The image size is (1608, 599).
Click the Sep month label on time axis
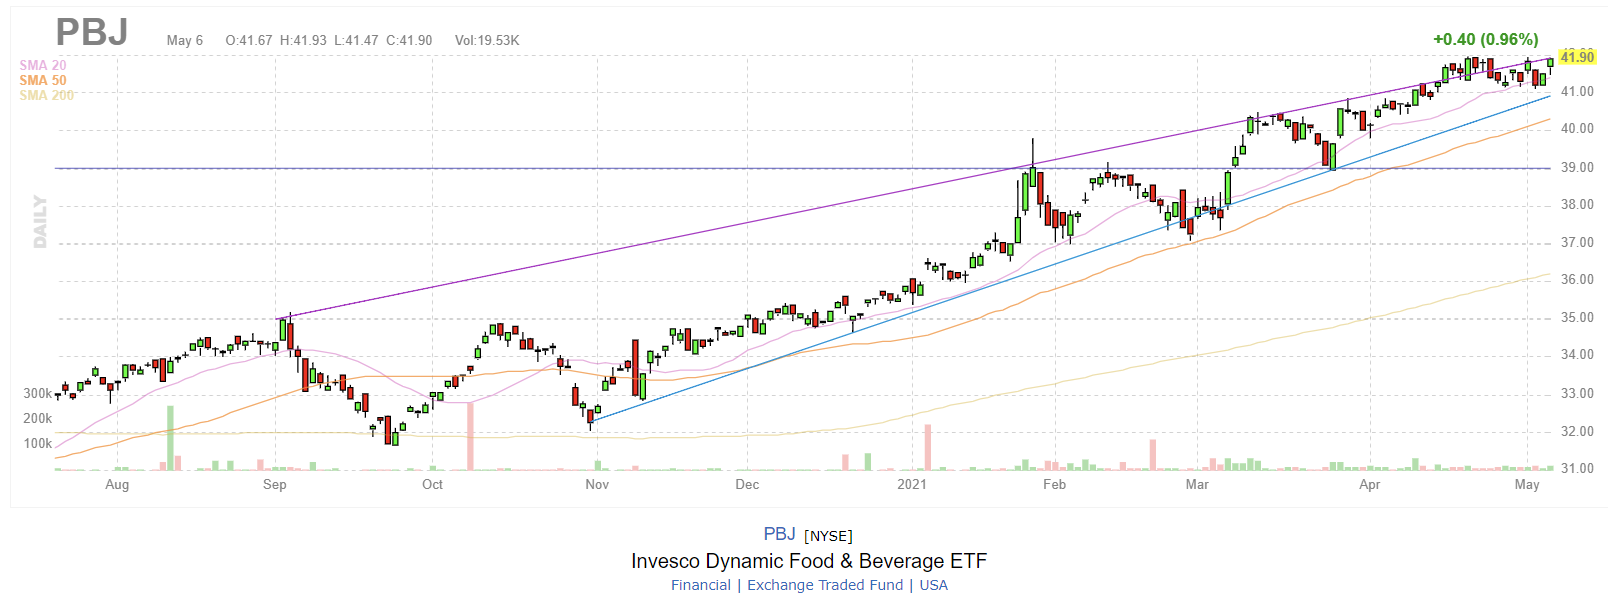[275, 484]
